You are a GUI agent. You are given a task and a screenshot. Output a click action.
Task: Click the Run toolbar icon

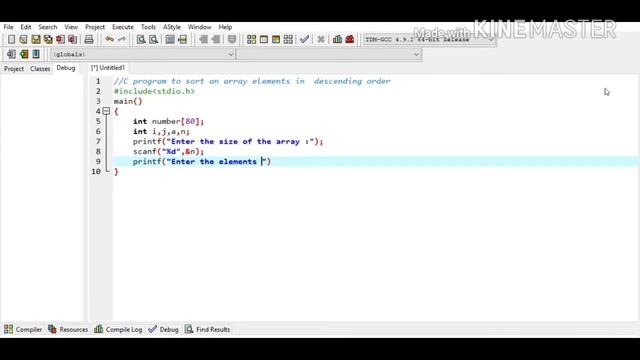264,39
